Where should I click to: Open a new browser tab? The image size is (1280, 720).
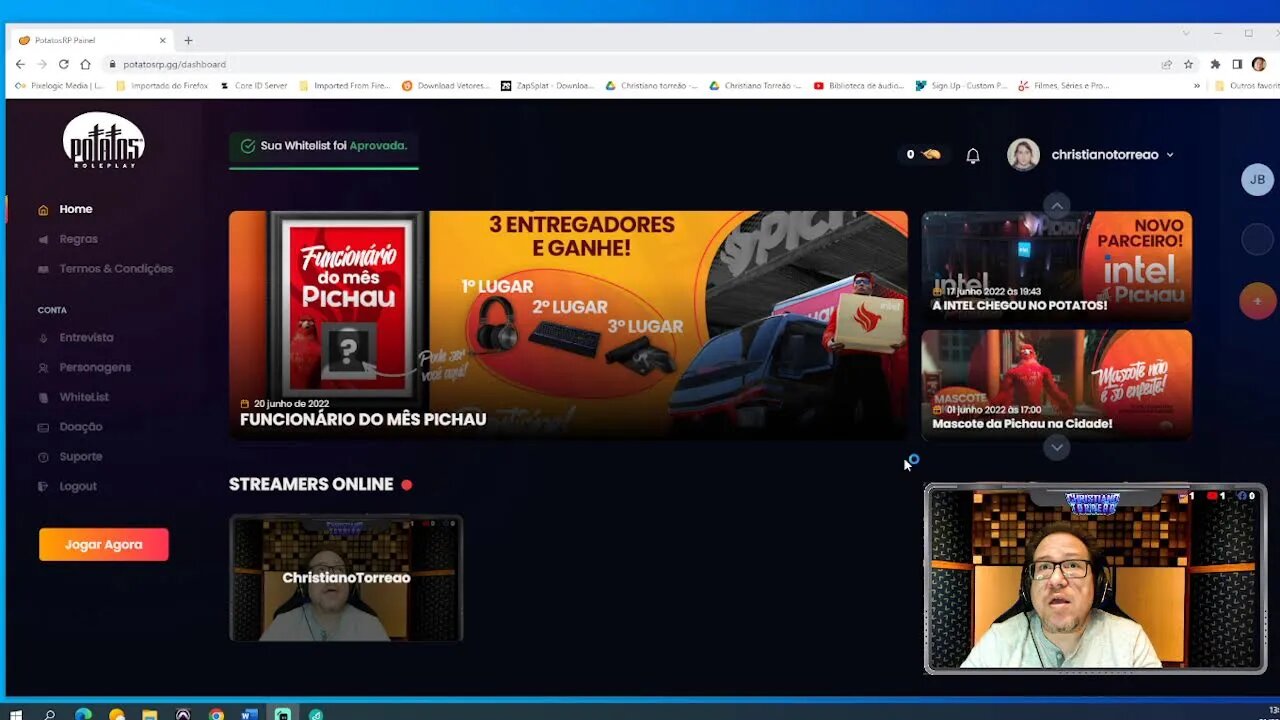pos(188,40)
